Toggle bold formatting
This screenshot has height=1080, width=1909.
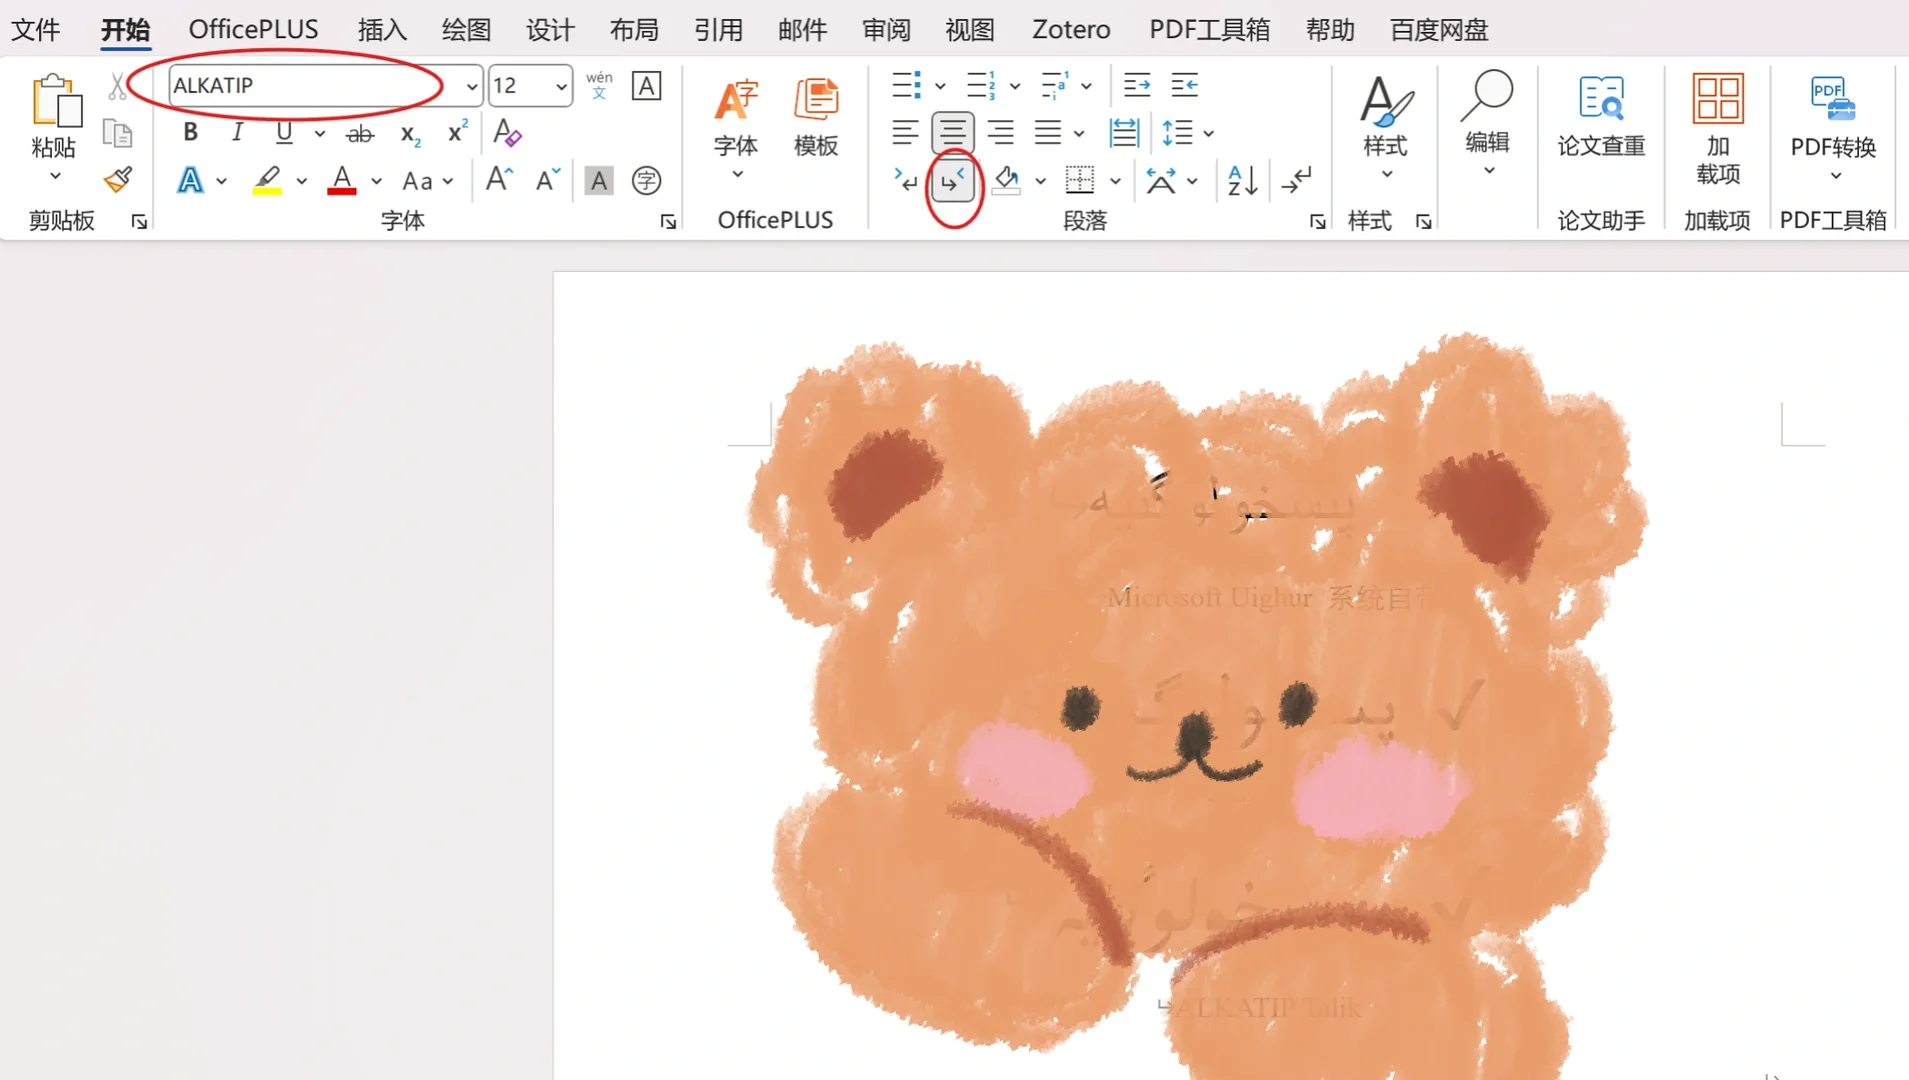click(x=190, y=133)
